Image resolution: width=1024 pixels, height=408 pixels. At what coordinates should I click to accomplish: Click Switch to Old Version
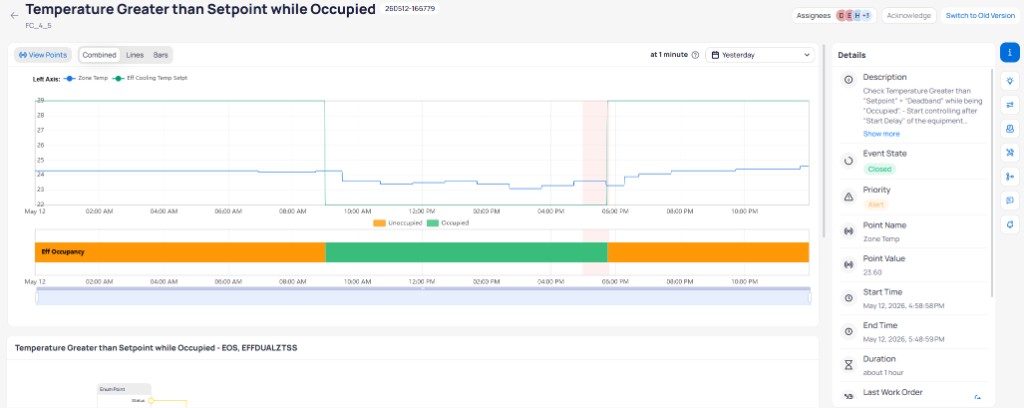(980, 16)
